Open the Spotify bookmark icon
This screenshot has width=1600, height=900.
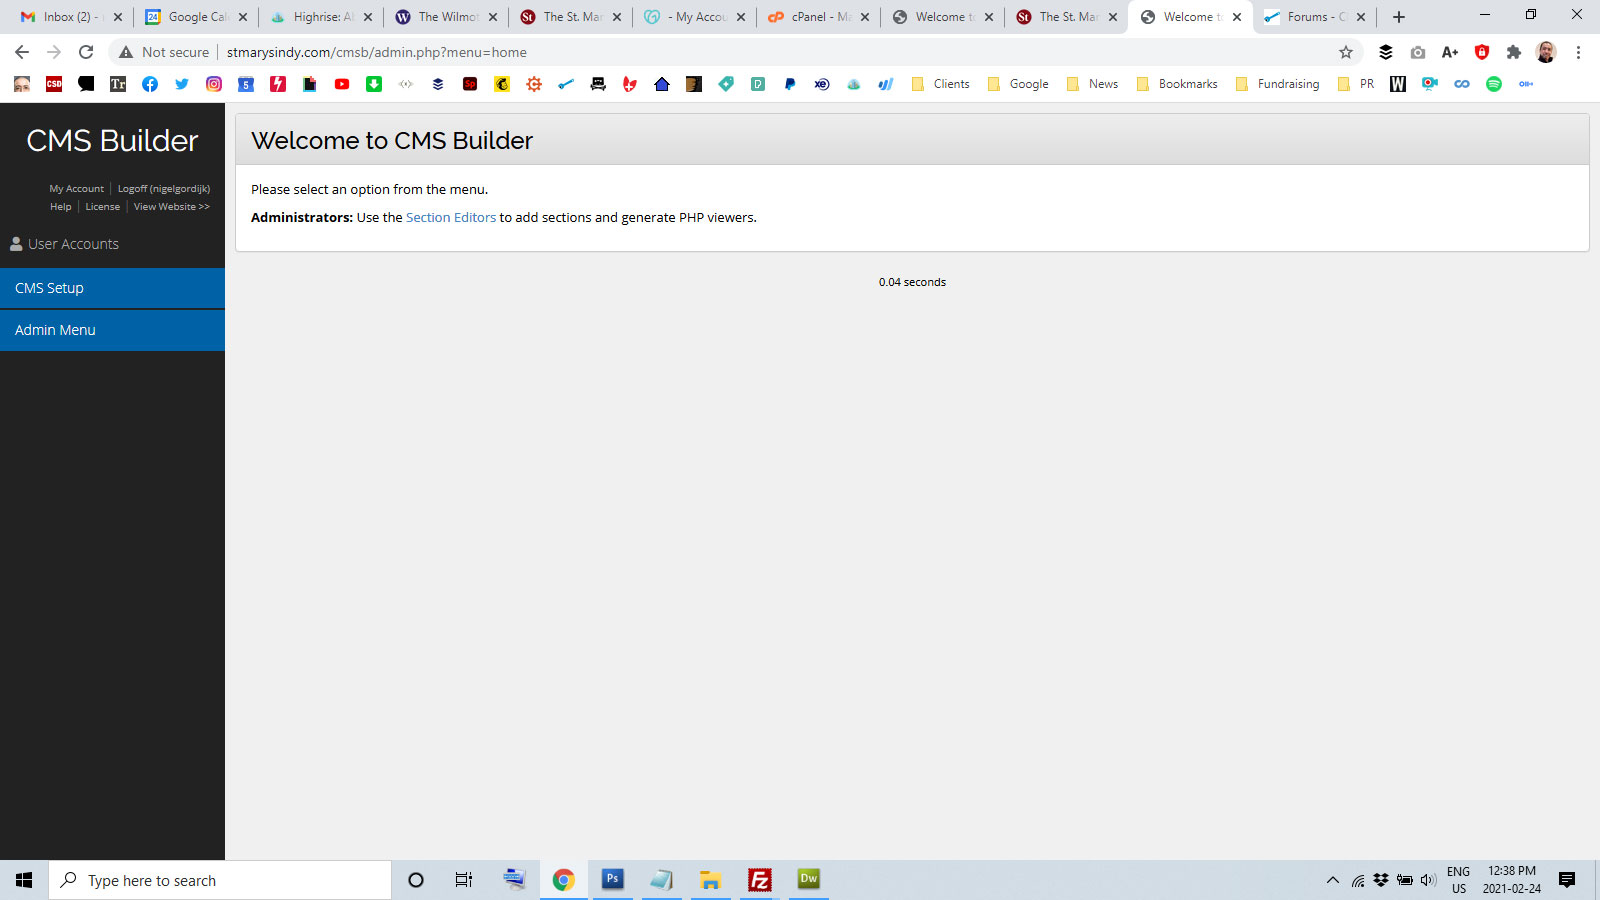click(1494, 84)
